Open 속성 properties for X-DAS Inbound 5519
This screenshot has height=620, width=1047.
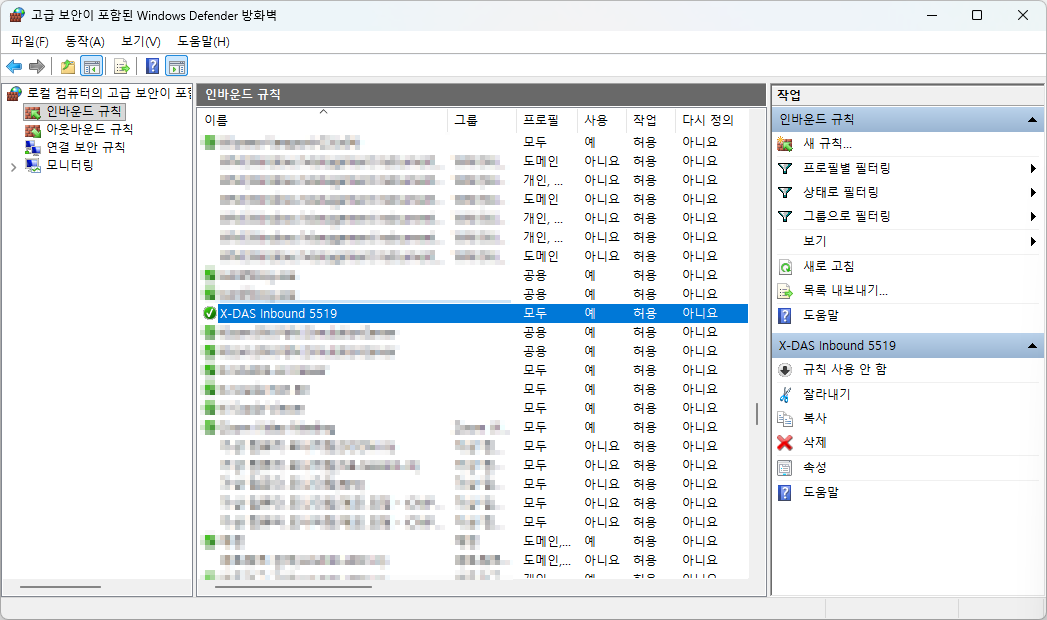click(x=814, y=468)
